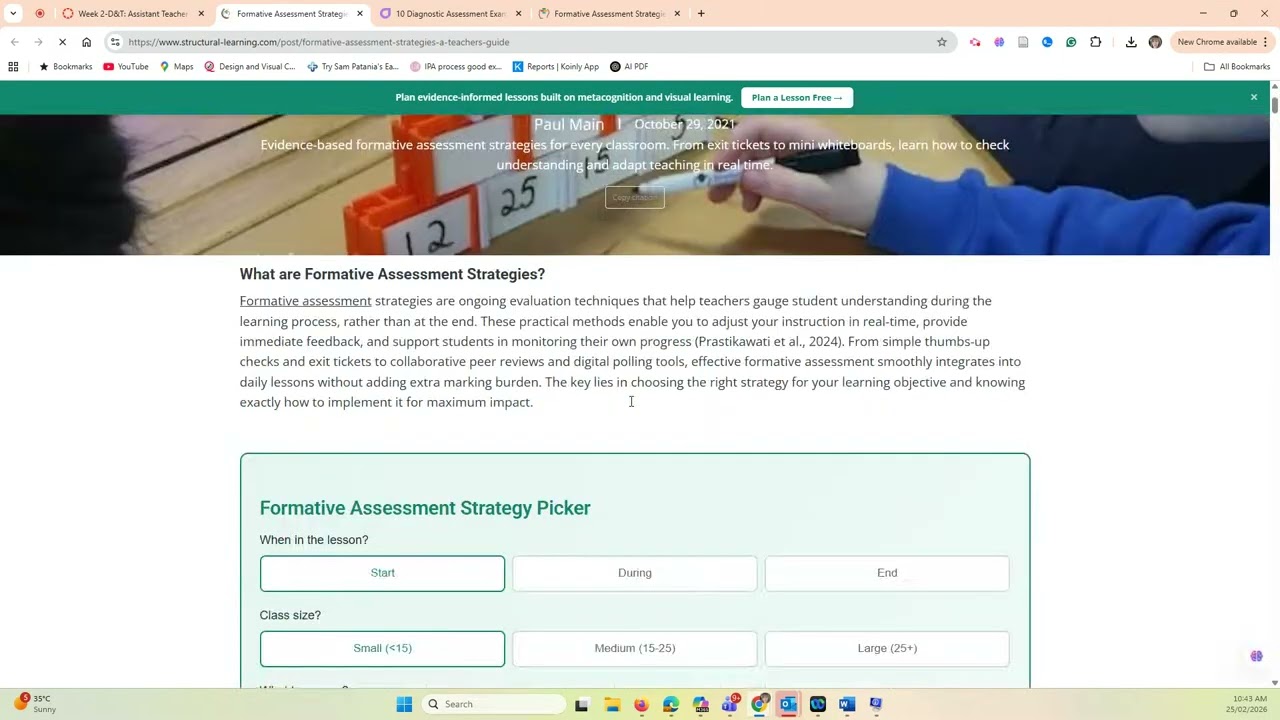The image size is (1280, 720).
Task: Open the Bookmarks folder in bookmarks bar
Action: tap(65, 67)
